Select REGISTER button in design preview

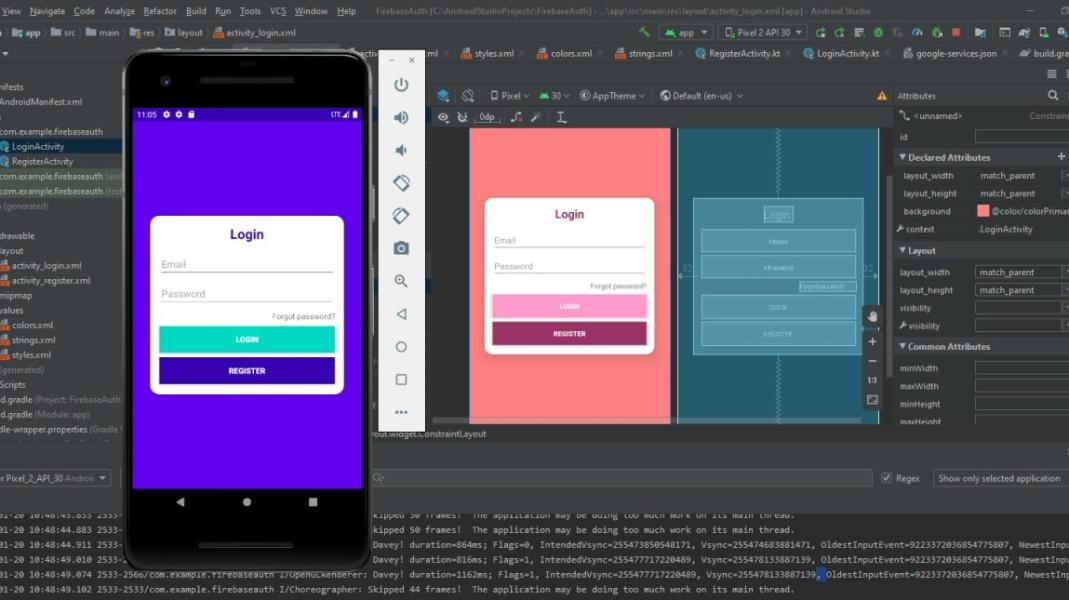[569, 333]
